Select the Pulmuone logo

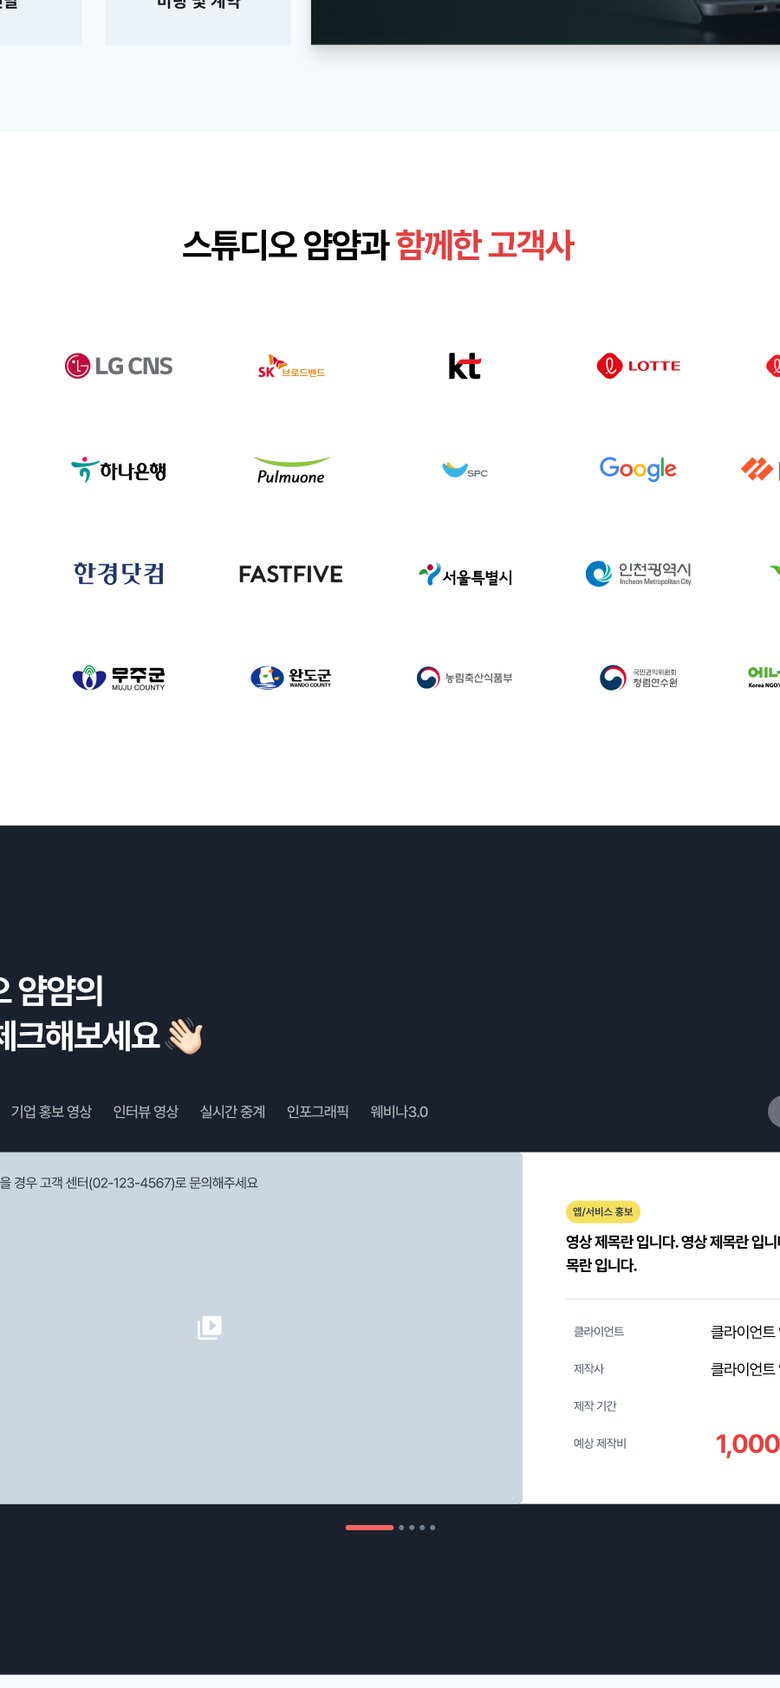291,470
